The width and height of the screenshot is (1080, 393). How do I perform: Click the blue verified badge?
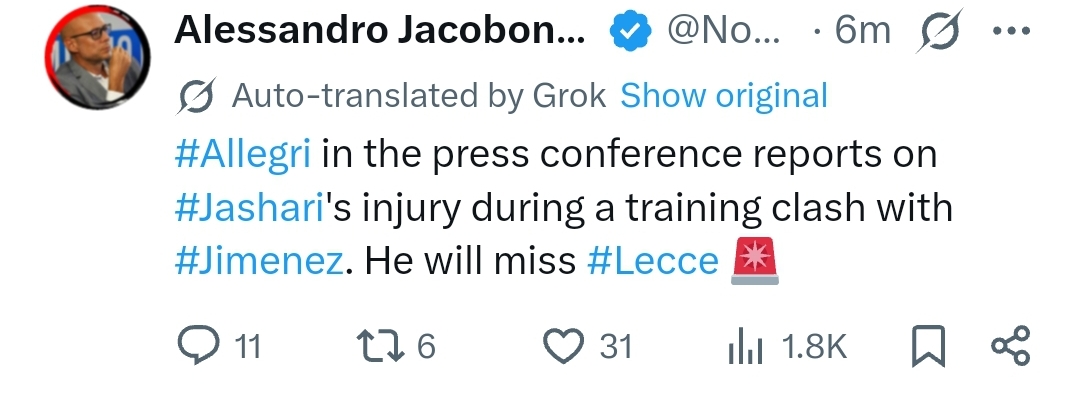(x=630, y=32)
